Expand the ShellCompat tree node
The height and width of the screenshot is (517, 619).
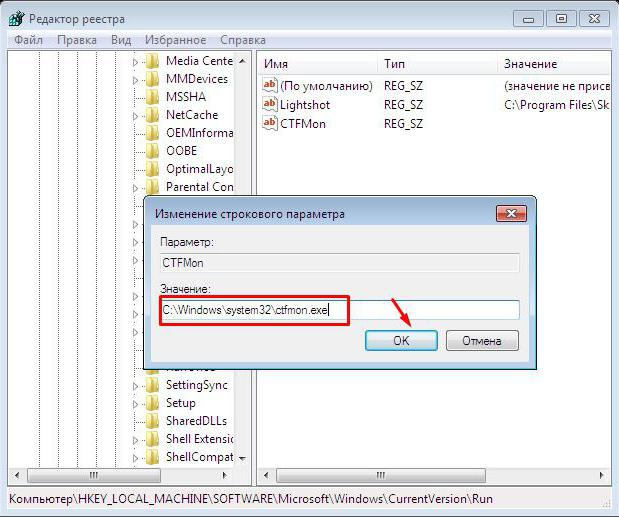[x=135, y=458]
